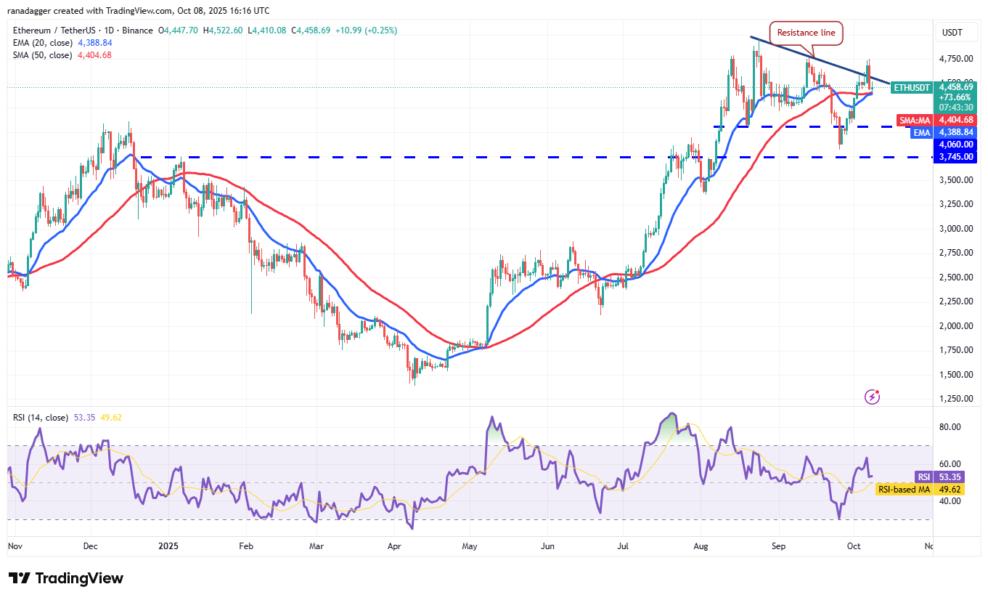This screenshot has width=988, height=600.
Task: Click the SMA:MA red price label
Action: (x=915, y=121)
